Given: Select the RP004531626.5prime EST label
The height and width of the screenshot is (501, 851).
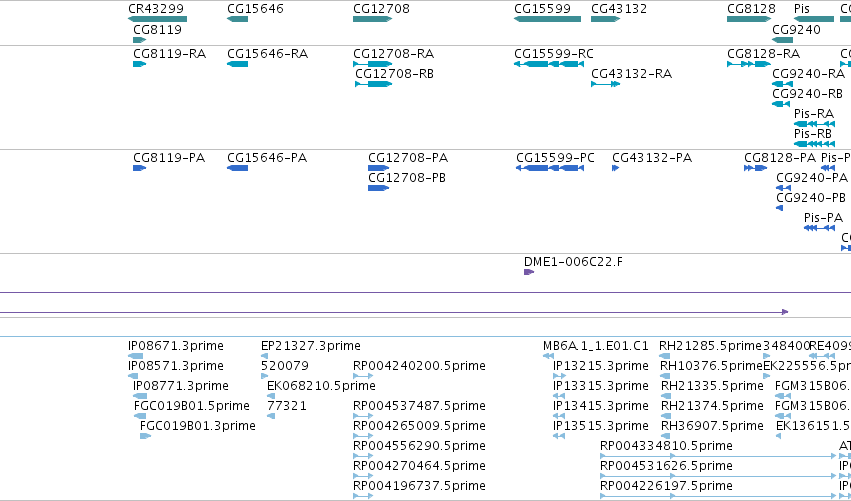Looking at the screenshot, I should 666,466.
